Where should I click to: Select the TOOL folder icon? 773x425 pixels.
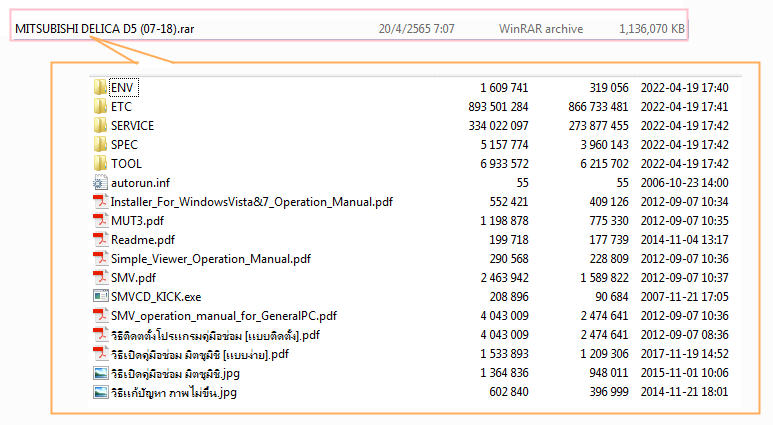100,163
